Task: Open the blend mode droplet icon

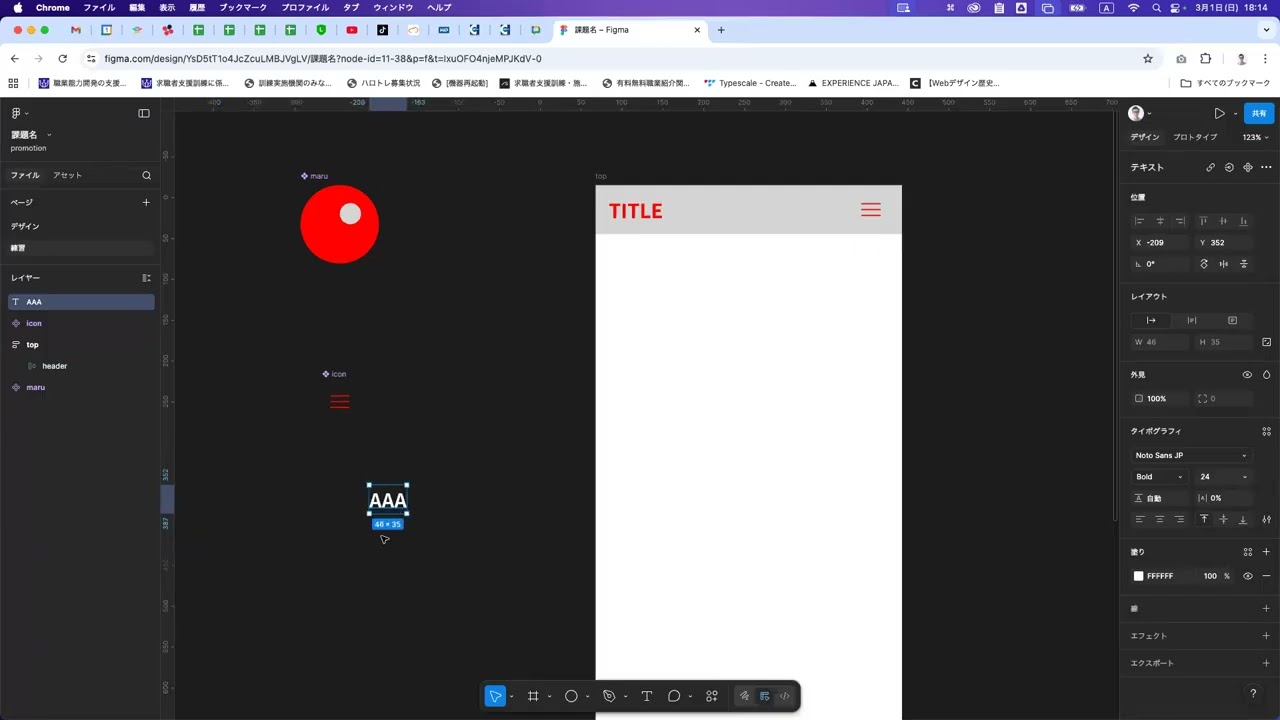Action: (x=1266, y=375)
